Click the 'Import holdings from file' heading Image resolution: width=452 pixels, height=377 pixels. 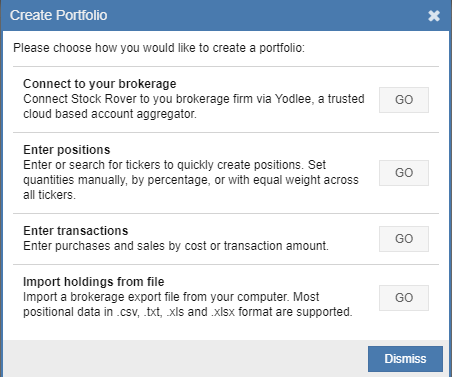[94, 282]
